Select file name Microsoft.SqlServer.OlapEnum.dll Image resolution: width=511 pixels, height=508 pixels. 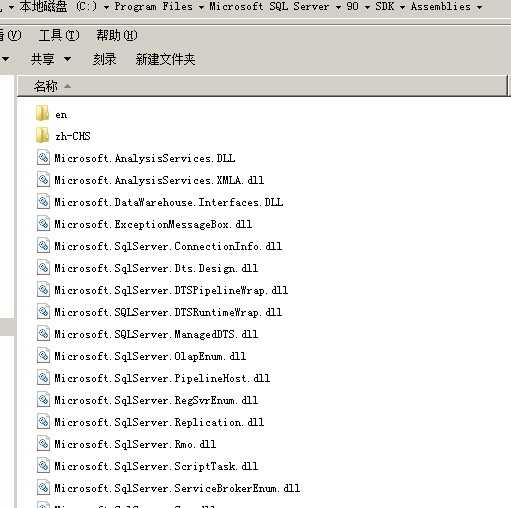point(150,356)
